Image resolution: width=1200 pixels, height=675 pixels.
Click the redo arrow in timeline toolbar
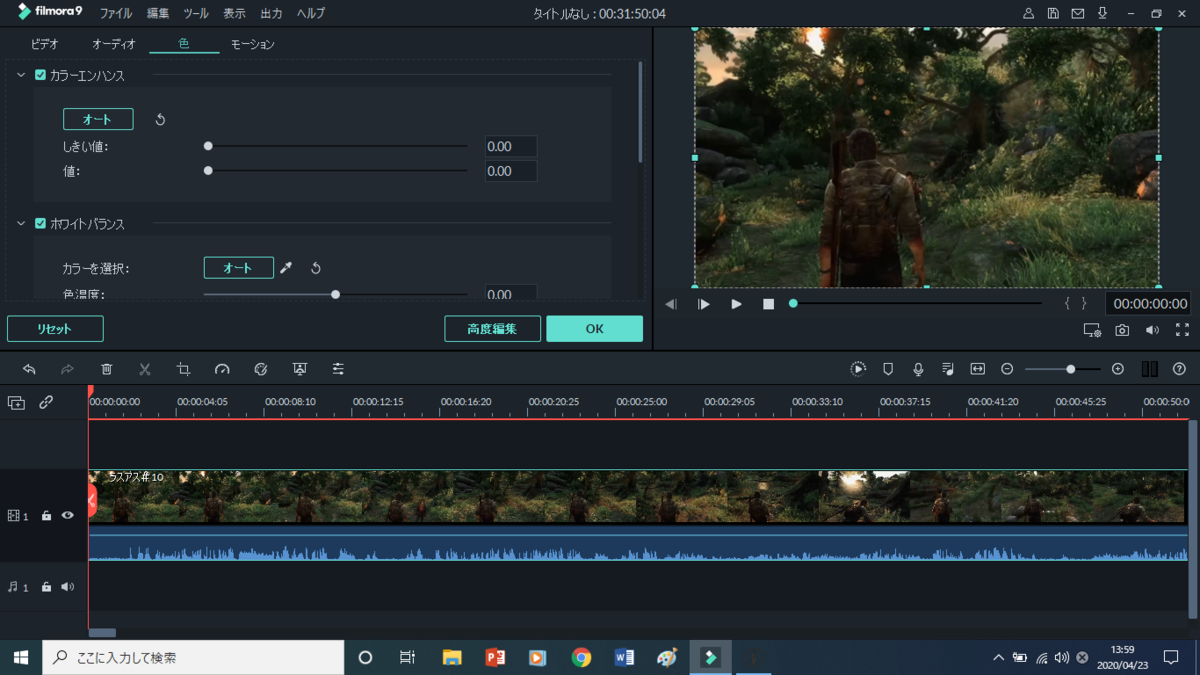pyautogui.click(x=67, y=369)
